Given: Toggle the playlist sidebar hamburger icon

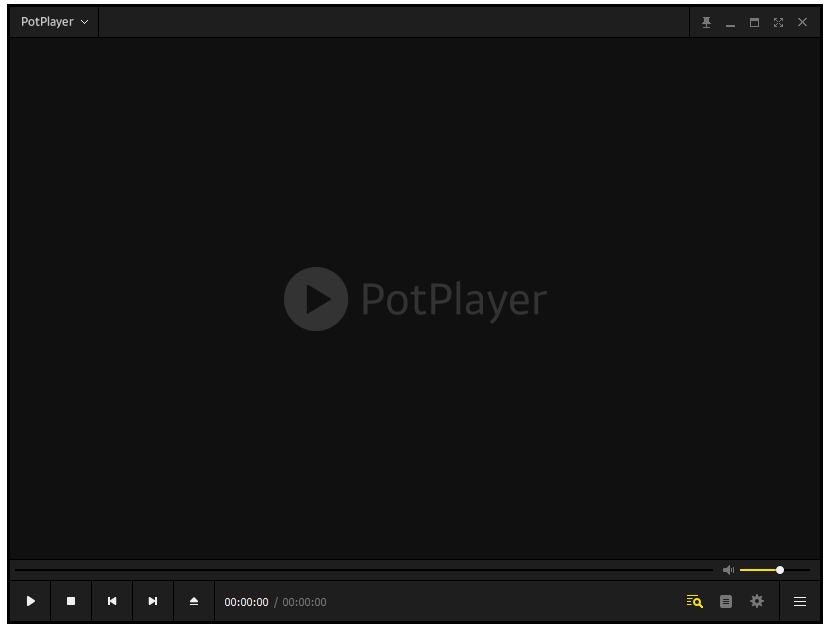Looking at the screenshot, I should click(x=800, y=601).
